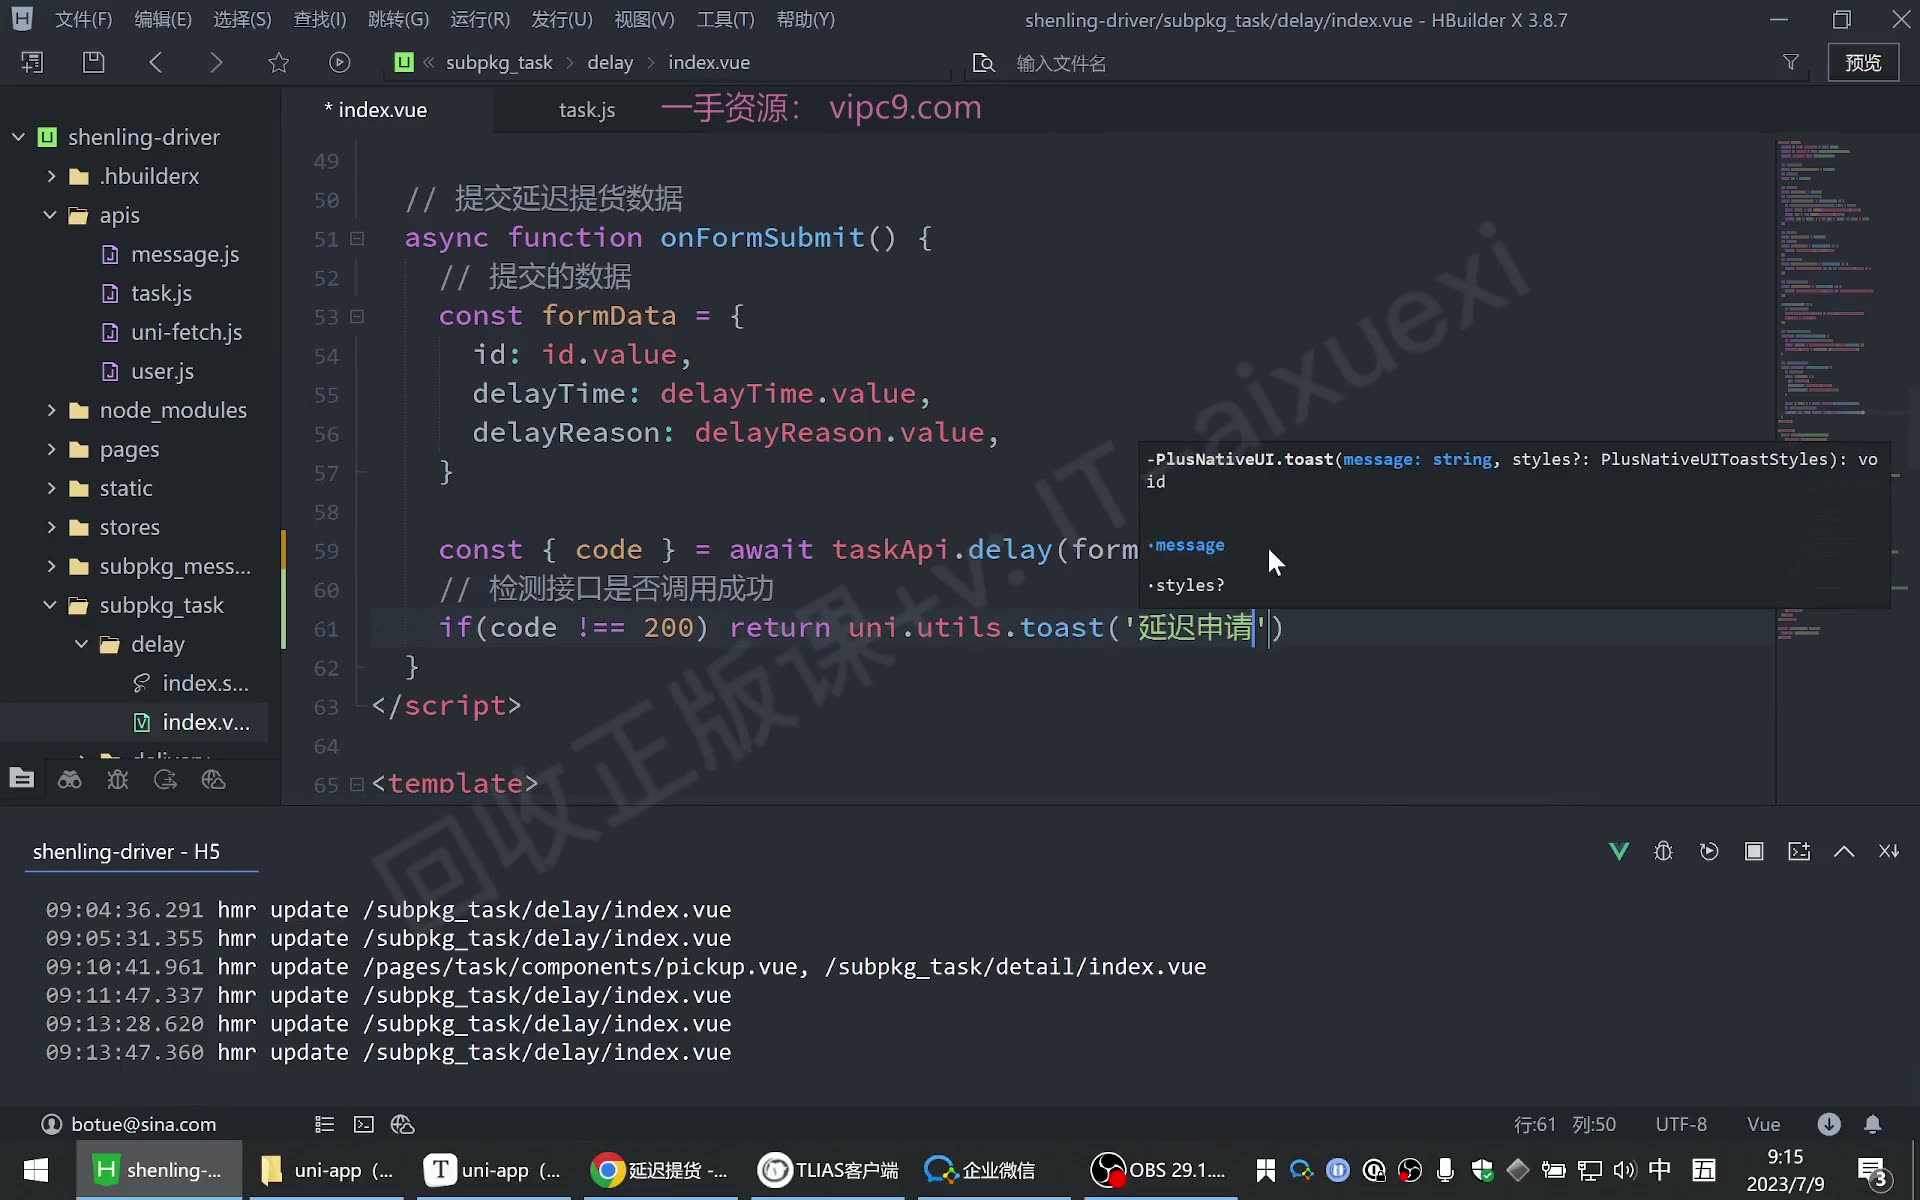This screenshot has height=1200, width=1920.
Task: Stop the running shenling-driver console
Action: [1754, 851]
